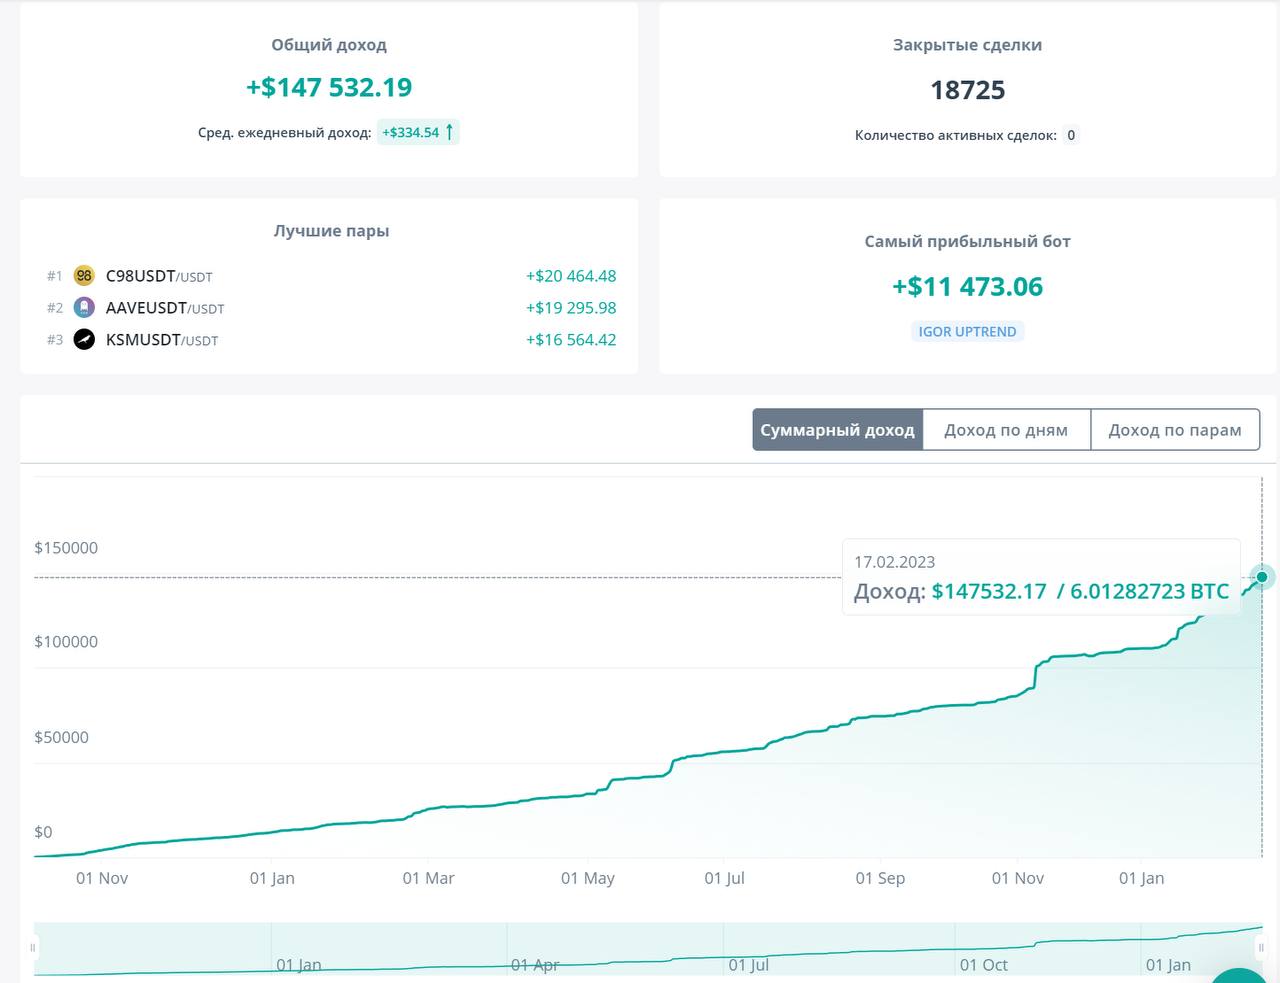Click the Общий доход heading
This screenshot has height=983, width=1280.
click(329, 45)
